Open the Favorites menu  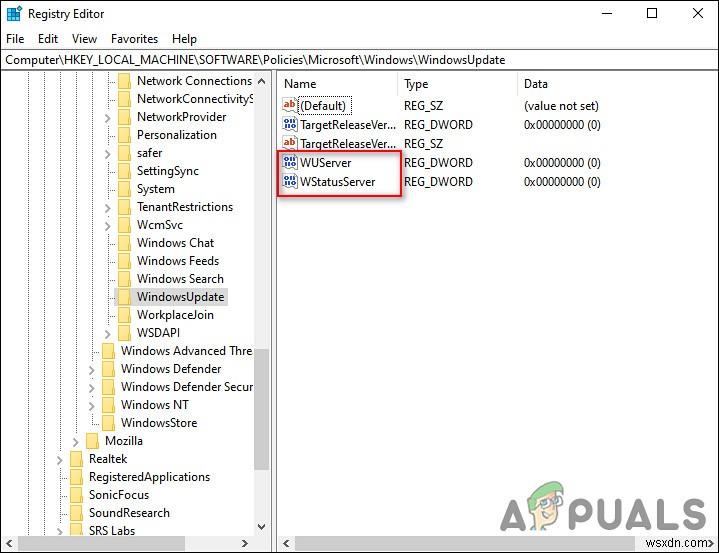(134, 39)
